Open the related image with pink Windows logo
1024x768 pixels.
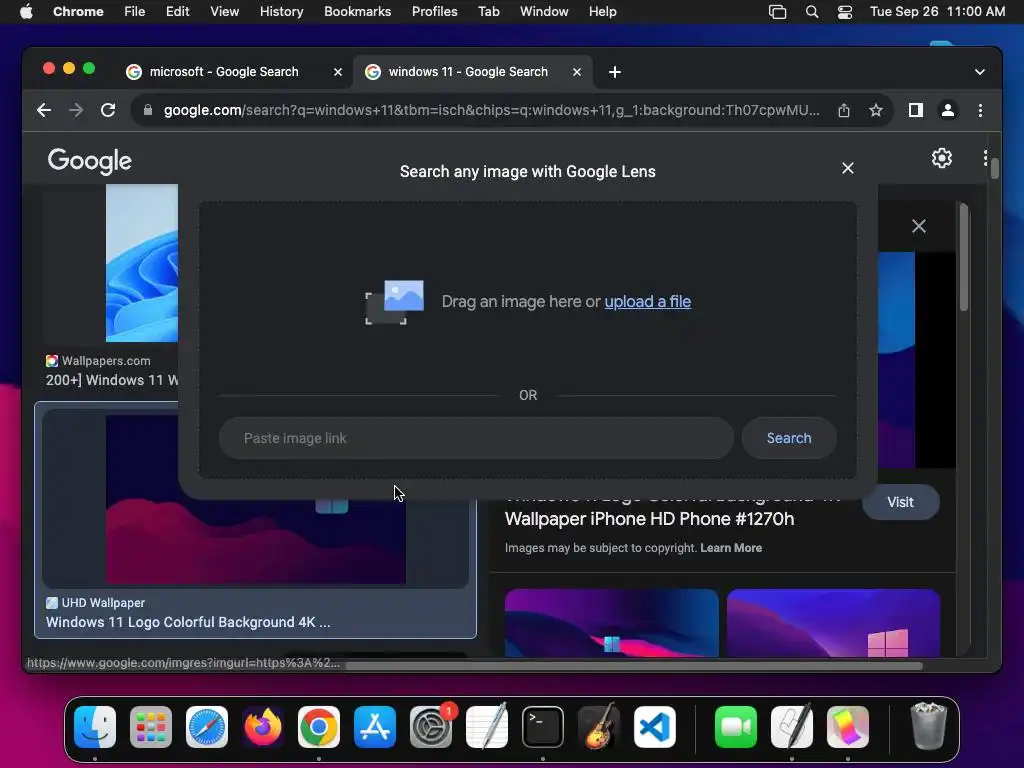tap(833, 623)
